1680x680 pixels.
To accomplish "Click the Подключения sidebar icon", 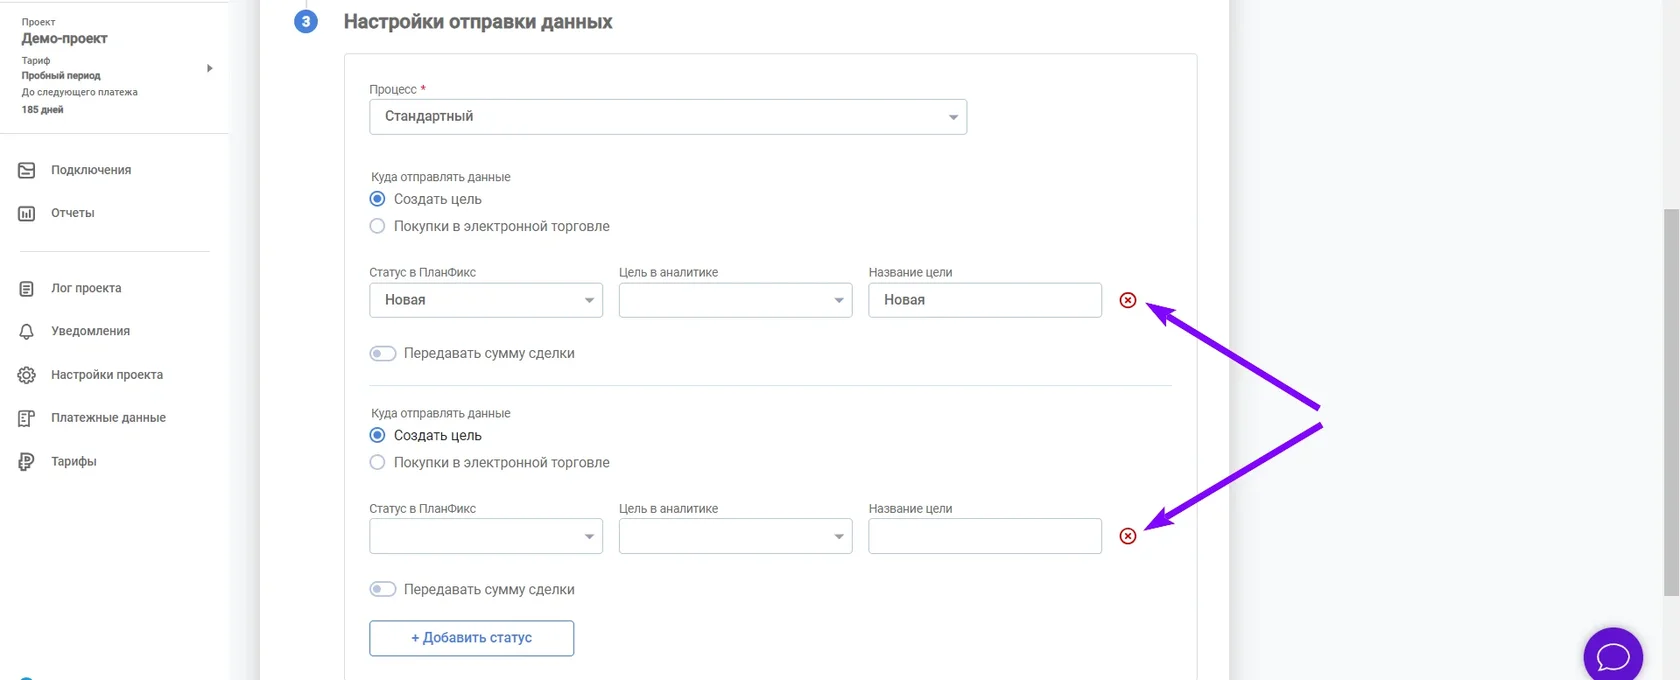I will point(27,170).
